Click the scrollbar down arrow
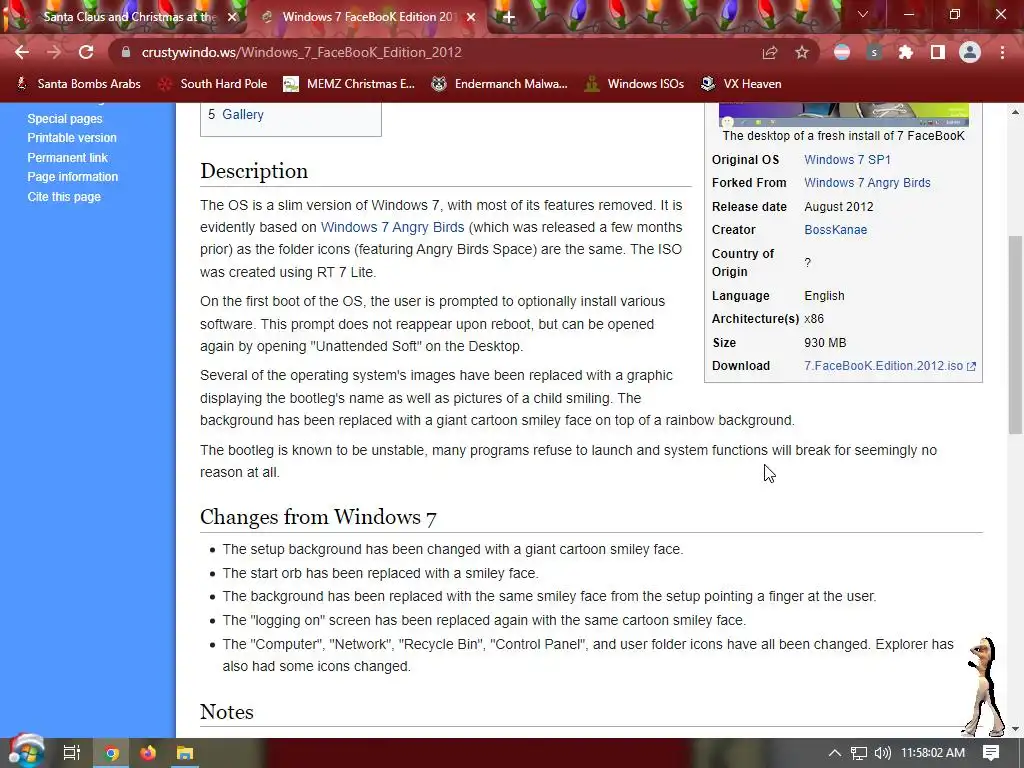This screenshot has width=1024, height=768. click(x=1015, y=729)
